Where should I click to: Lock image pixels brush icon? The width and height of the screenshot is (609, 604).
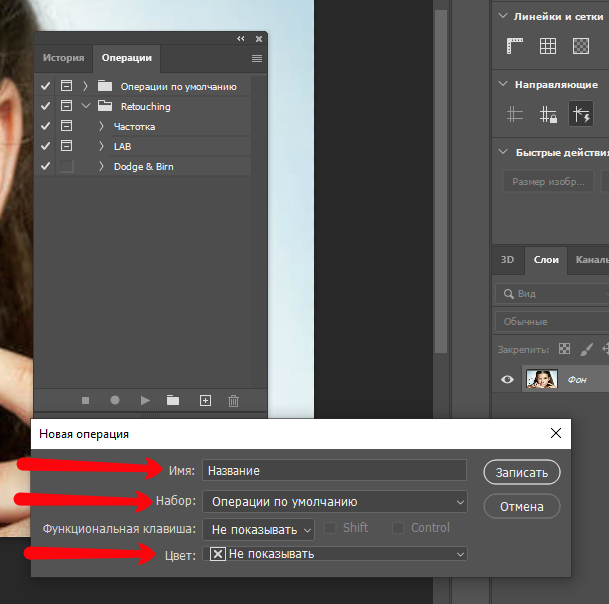586,349
